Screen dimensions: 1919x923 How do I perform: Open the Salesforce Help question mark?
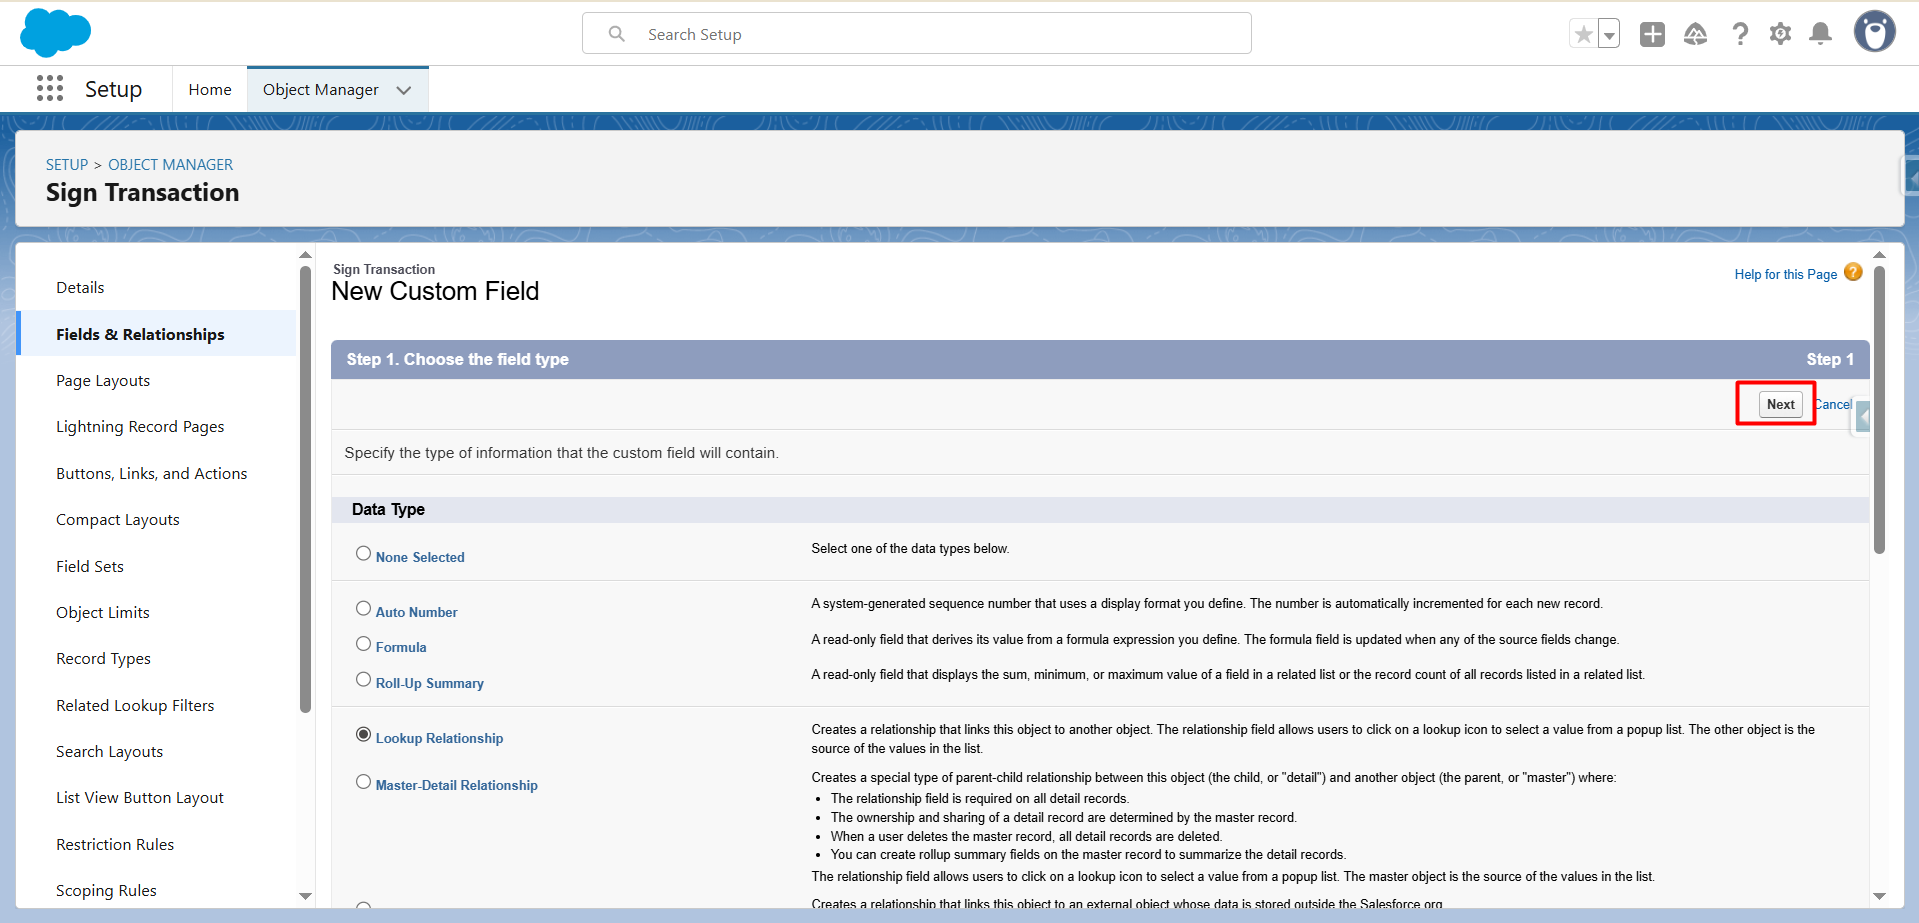(1740, 35)
